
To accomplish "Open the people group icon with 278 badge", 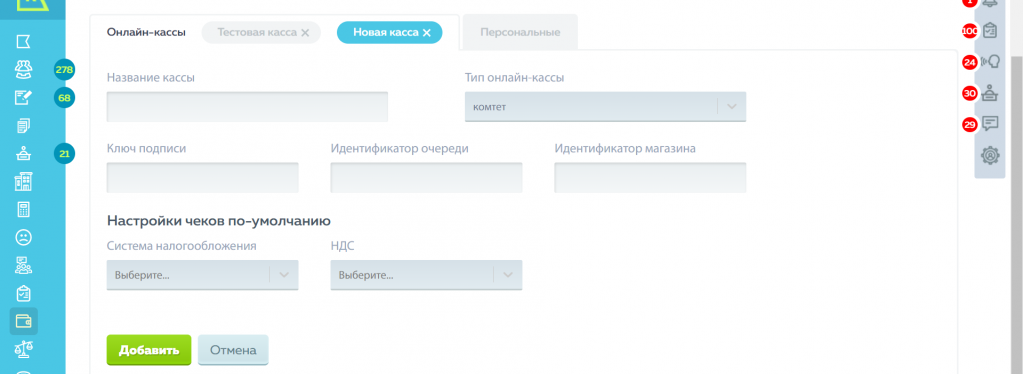I will [23, 69].
